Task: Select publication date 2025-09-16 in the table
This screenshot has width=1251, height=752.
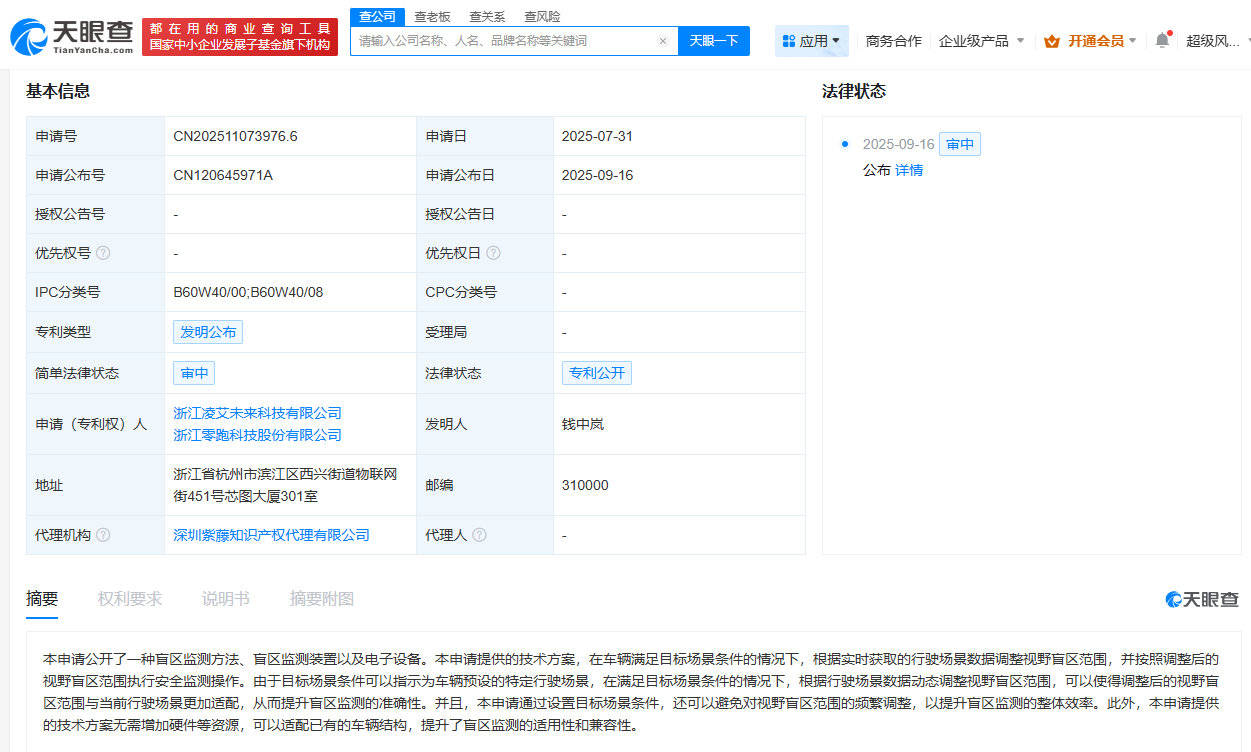Action: click(x=597, y=175)
